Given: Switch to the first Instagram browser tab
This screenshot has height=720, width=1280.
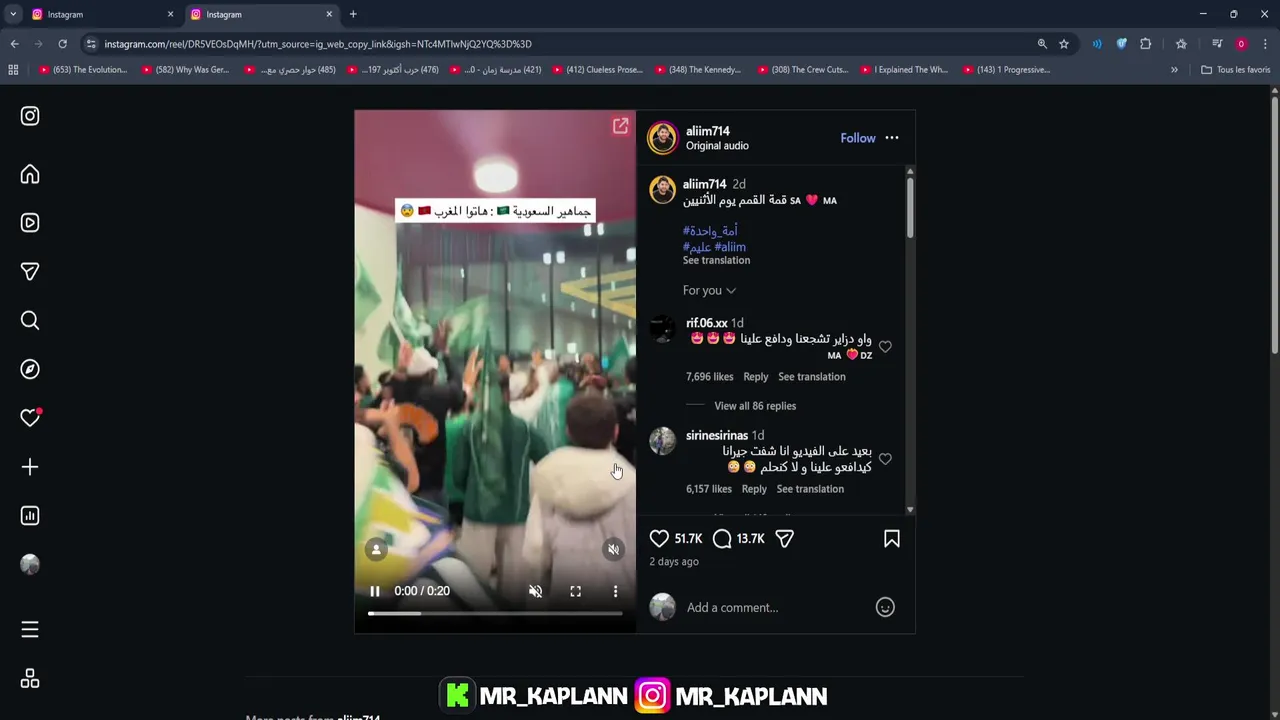Looking at the screenshot, I should point(98,14).
